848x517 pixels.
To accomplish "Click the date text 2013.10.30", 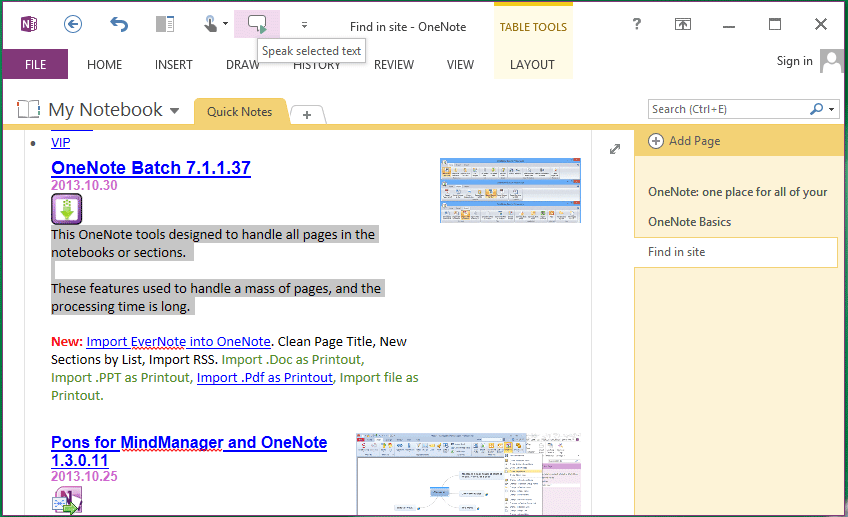I will tap(84, 185).
